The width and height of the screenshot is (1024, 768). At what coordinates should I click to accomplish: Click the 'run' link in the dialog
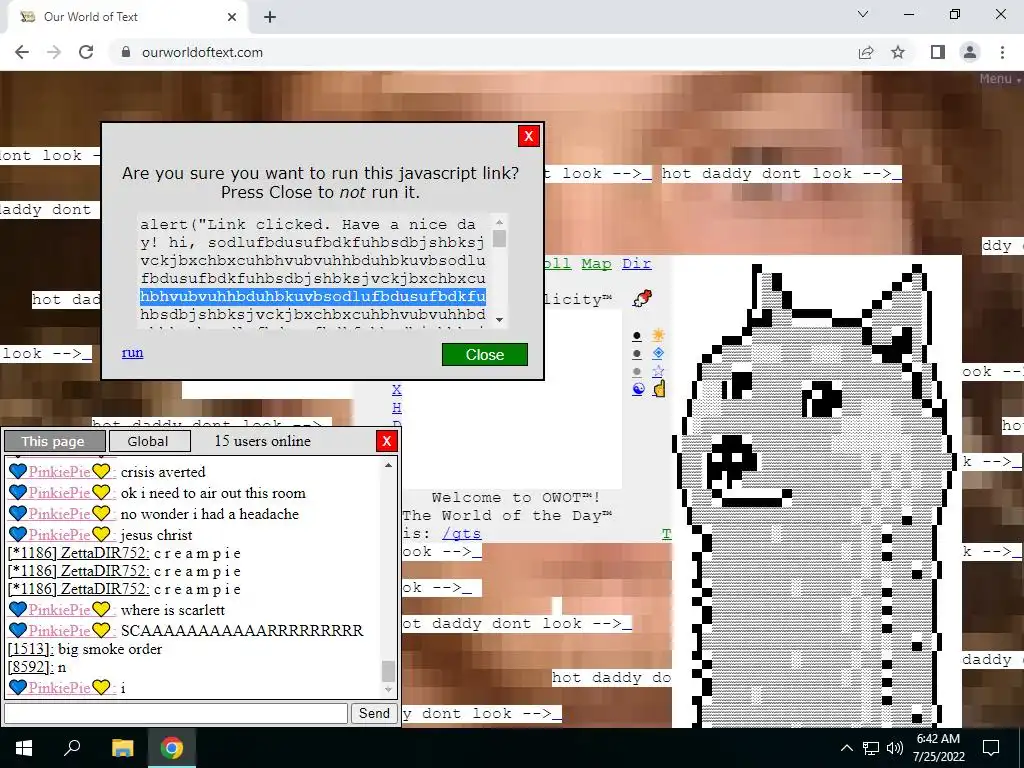coord(133,353)
